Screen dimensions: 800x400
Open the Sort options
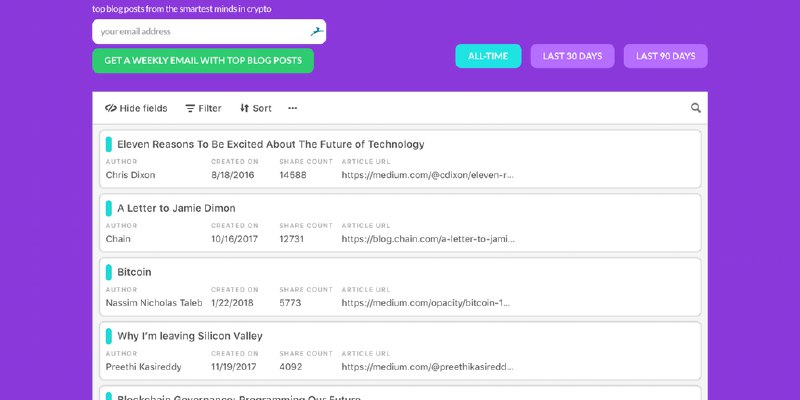[x=256, y=108]
